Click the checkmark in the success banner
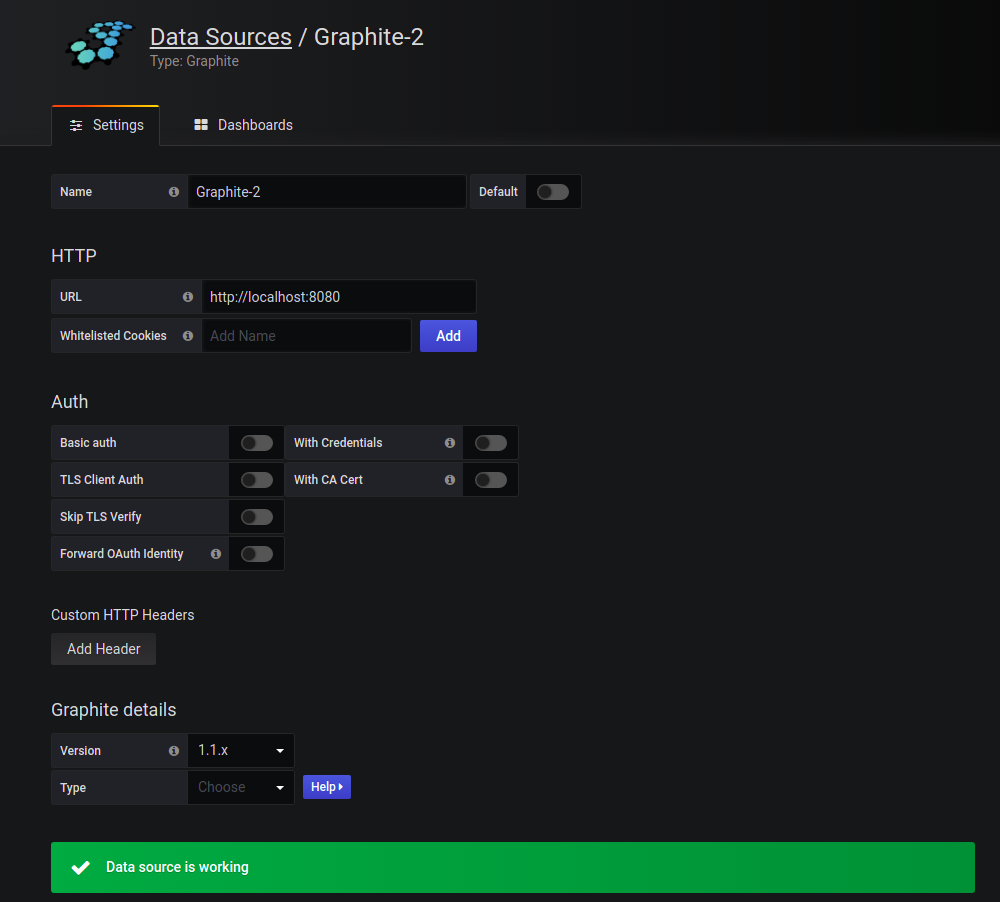 (x=80, y=868)
